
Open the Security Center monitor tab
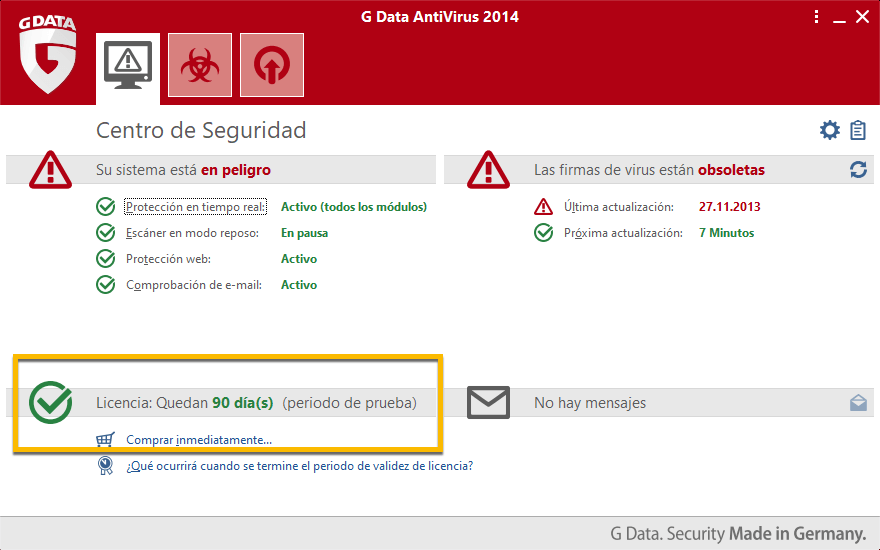[x=128, y=68]
